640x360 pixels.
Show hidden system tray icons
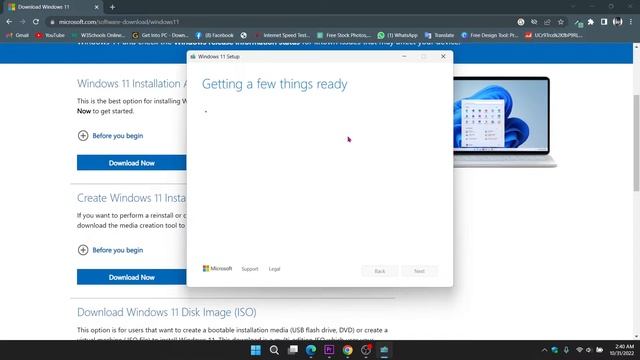[x=544, y=350]
